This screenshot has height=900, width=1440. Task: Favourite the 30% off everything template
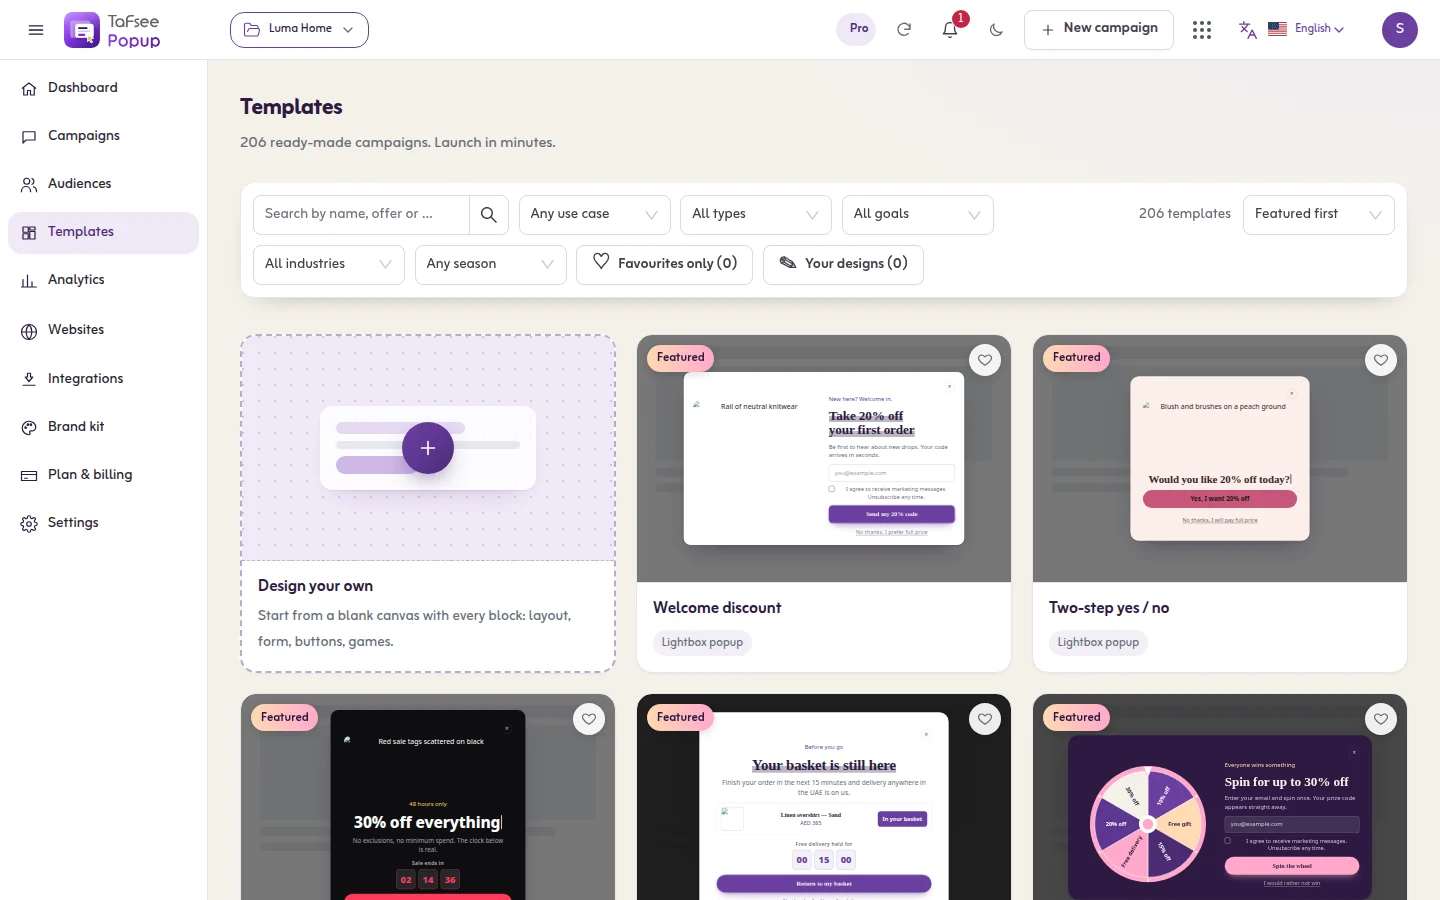(x=589, y=719)
